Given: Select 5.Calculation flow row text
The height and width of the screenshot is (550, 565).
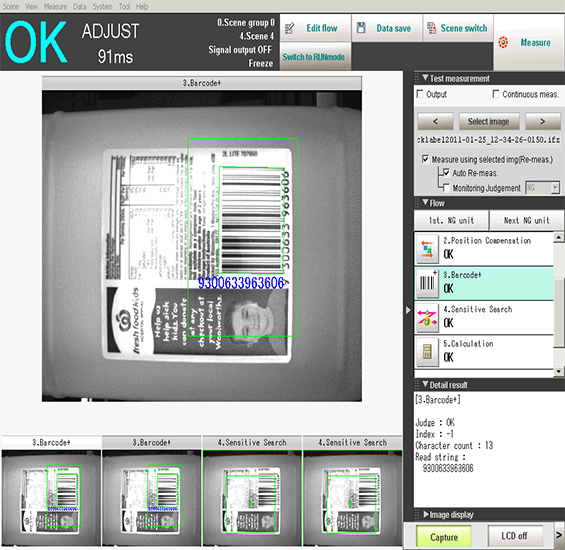Looking at the screenshot, I should (x=468, y=343).
